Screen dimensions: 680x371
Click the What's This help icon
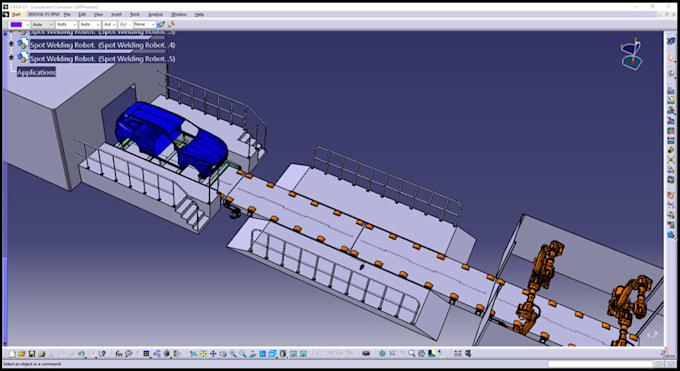click(102, 354)
